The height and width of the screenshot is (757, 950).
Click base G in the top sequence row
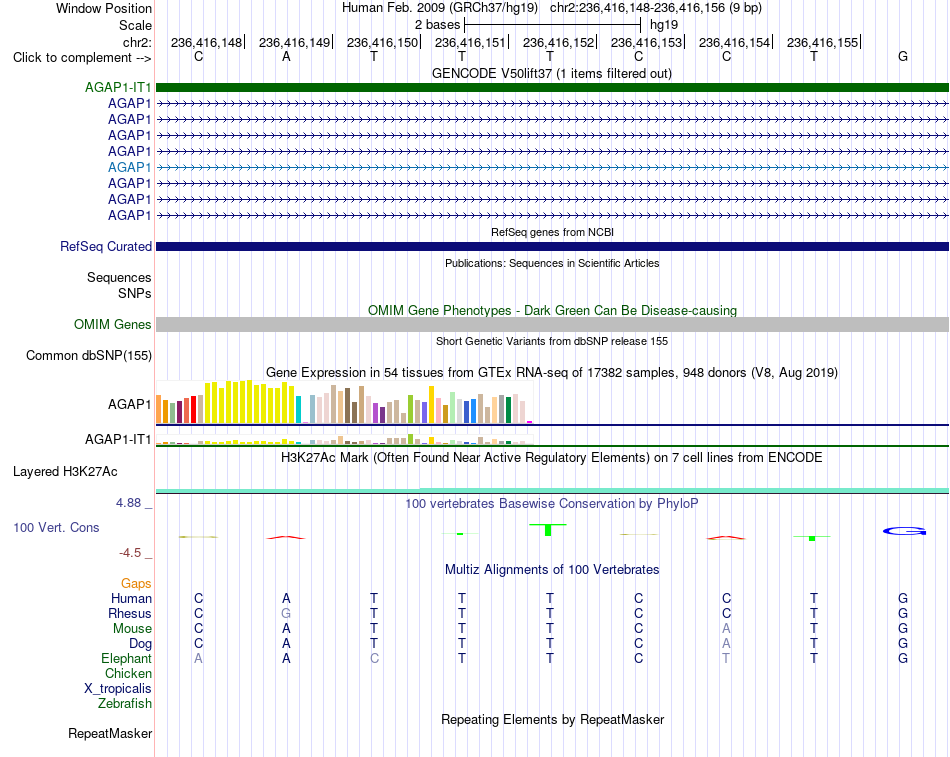click(x=903, y=57)
